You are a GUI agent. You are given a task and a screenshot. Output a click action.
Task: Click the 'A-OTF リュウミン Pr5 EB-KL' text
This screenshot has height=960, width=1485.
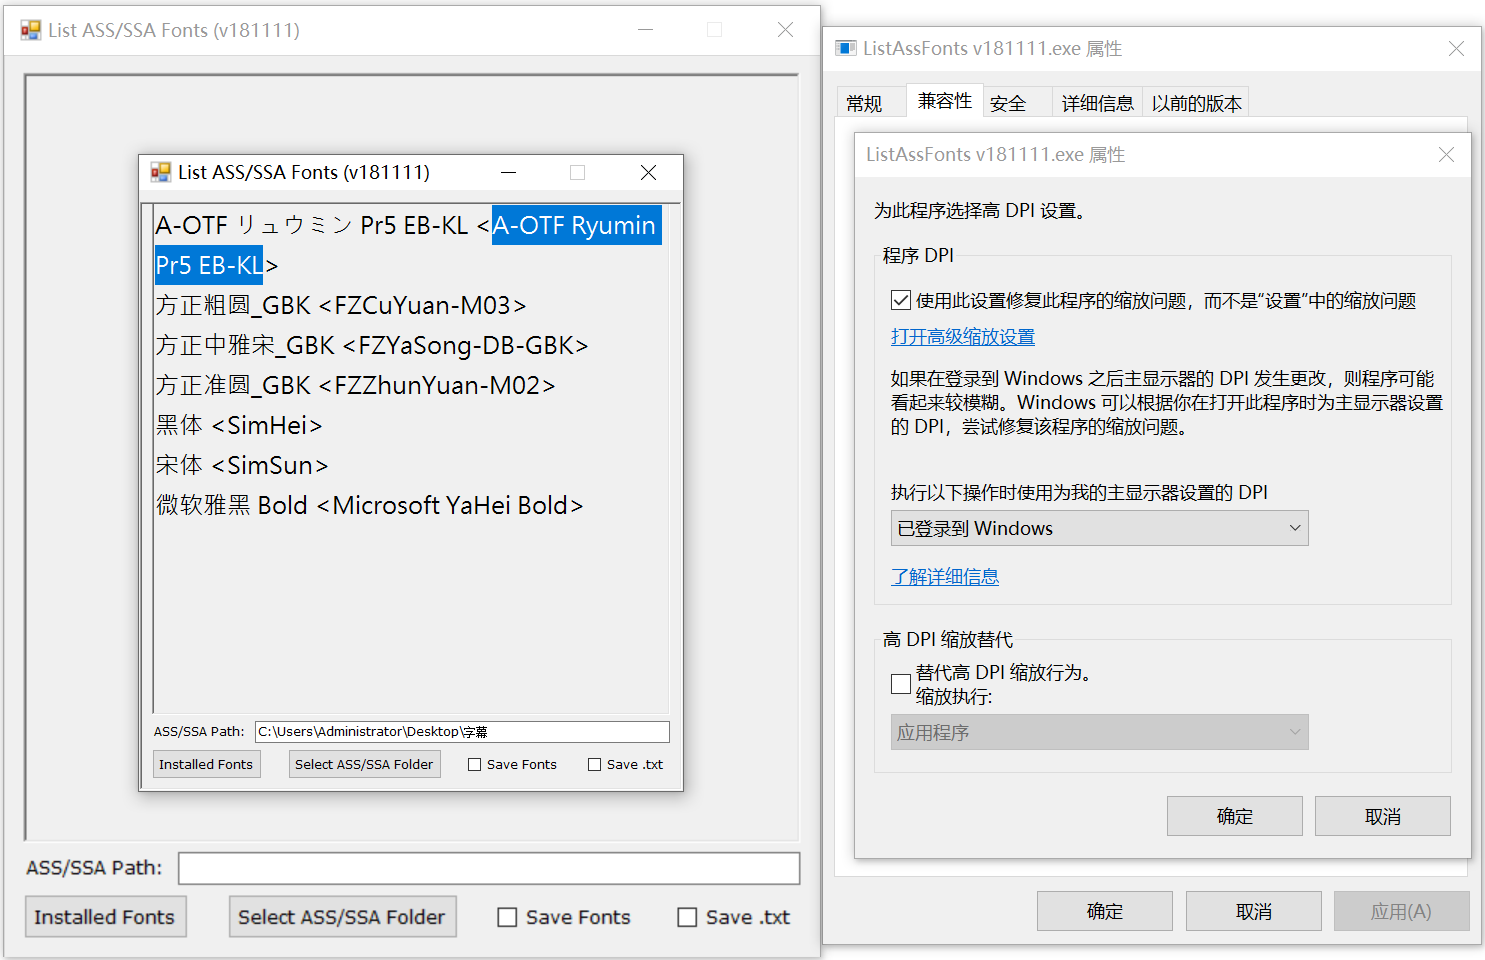(x=312, y=225)
